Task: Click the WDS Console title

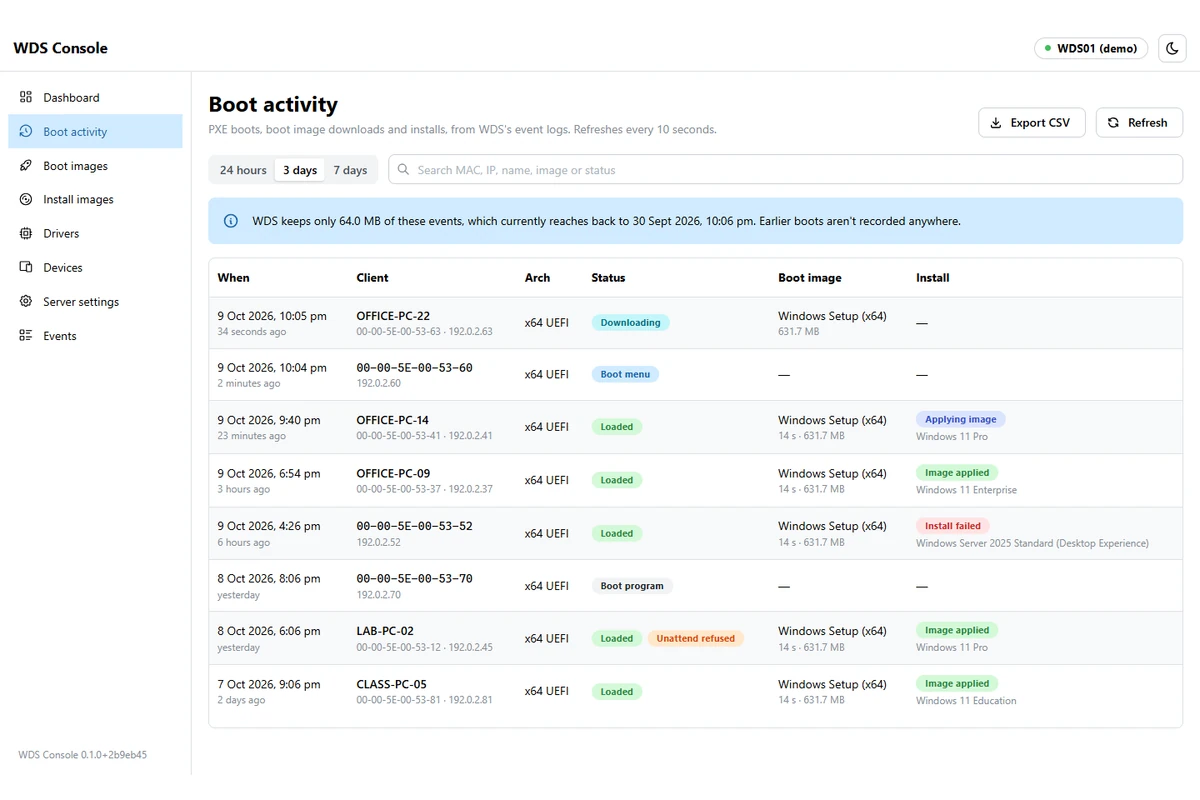Action: tap(60, 48)
